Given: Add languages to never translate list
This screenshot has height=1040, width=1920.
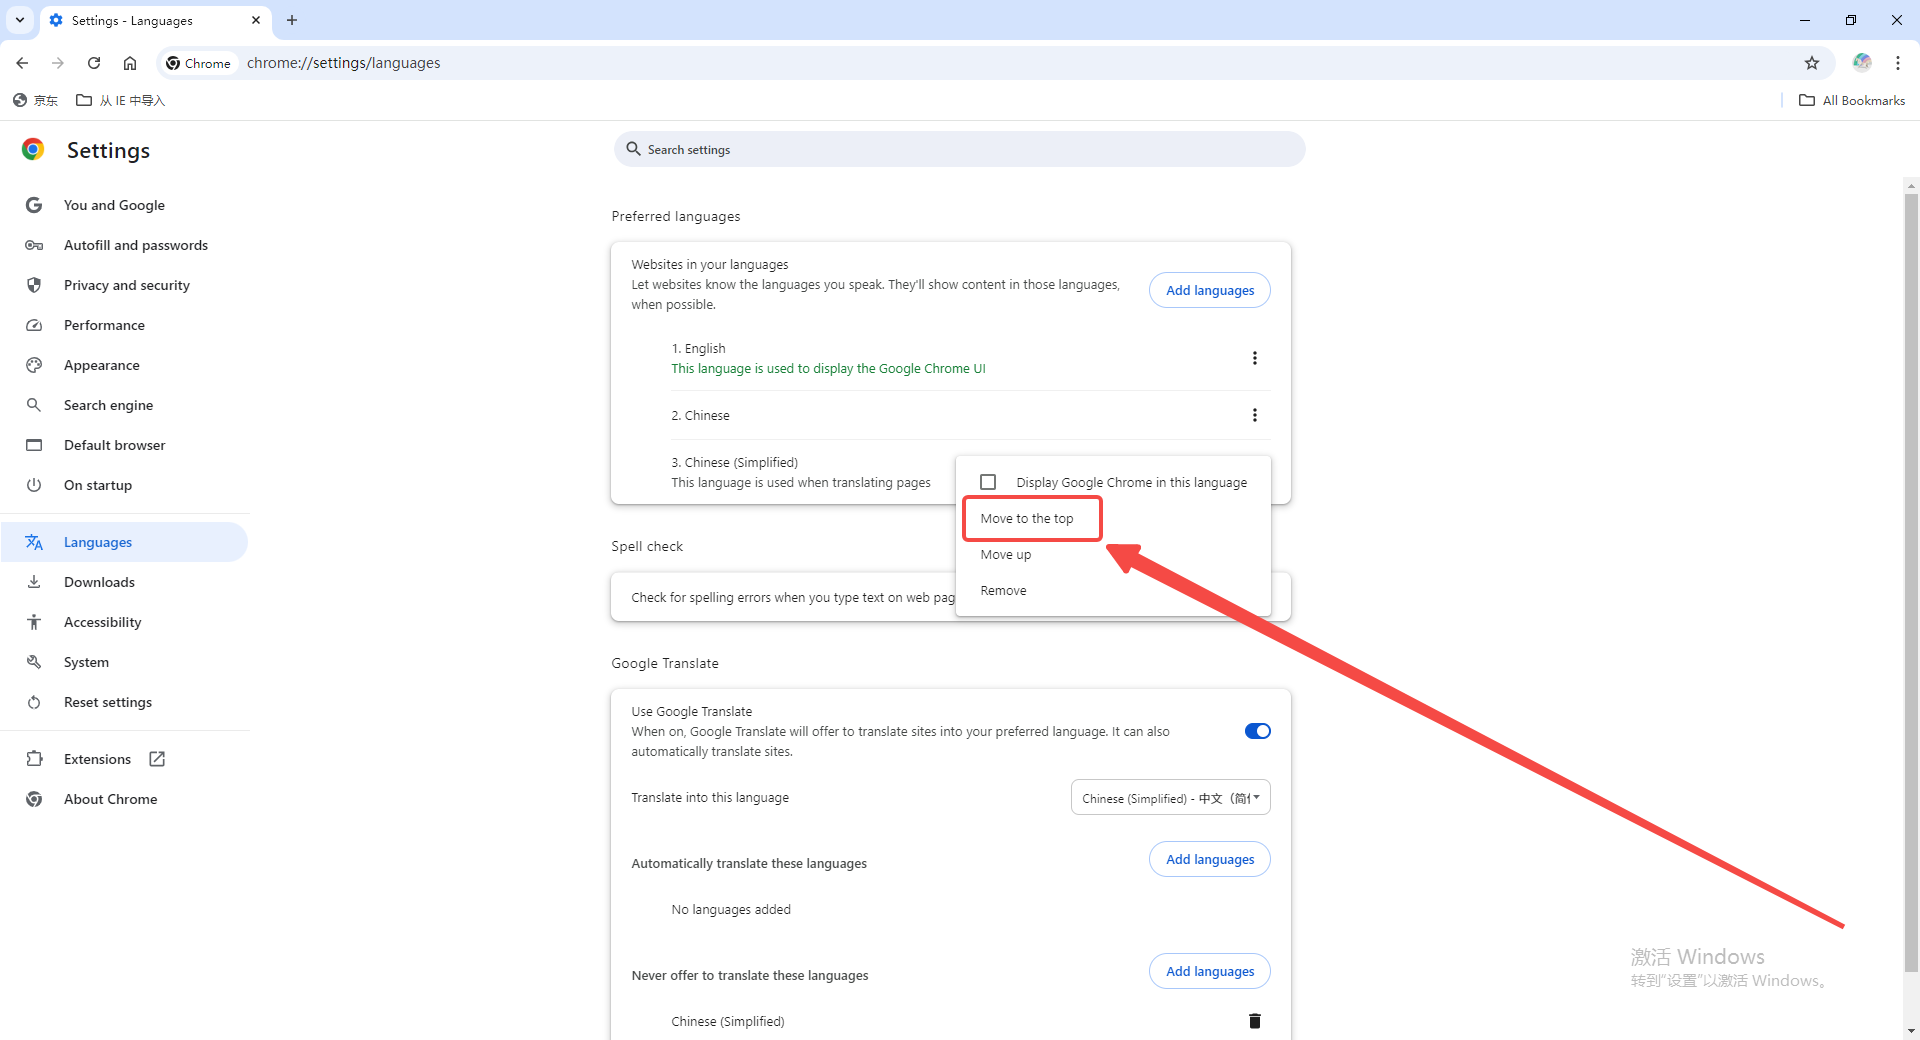Looking at the screenshot, I should coord(1210,971).
